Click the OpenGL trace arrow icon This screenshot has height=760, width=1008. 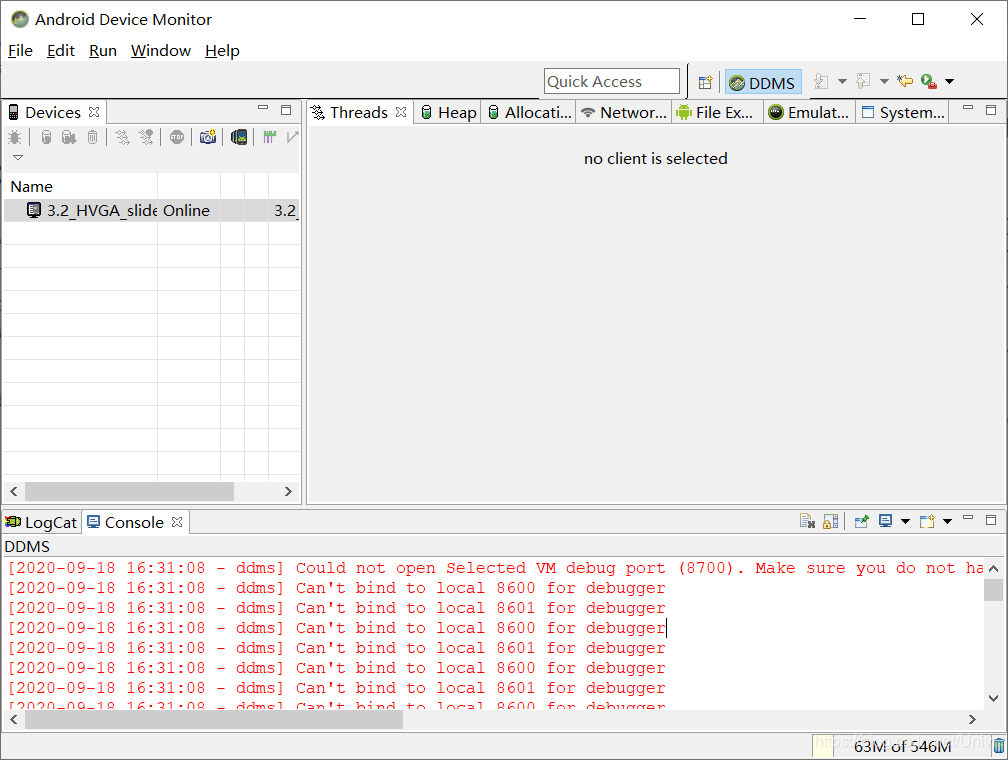292,137
